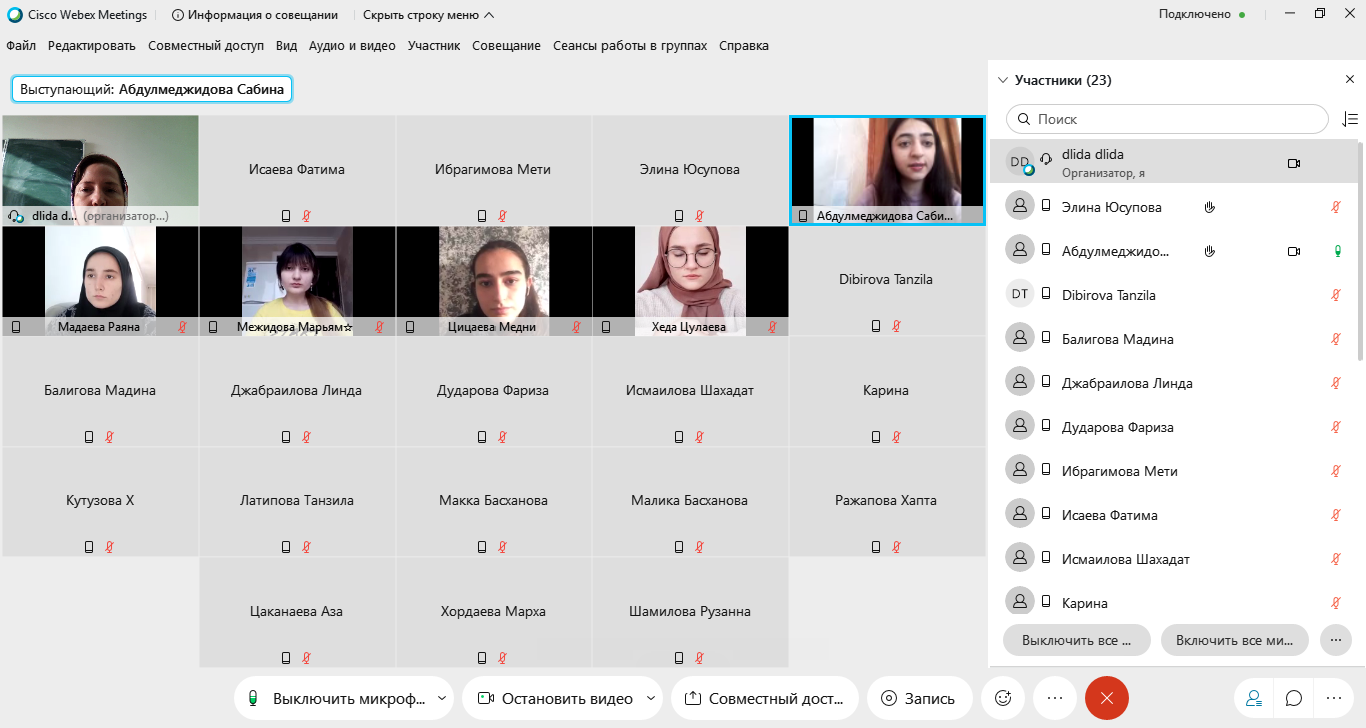Screen dimensions: 1366x728
Task: Open the Совещание menu
Action: tap(506, 46)
